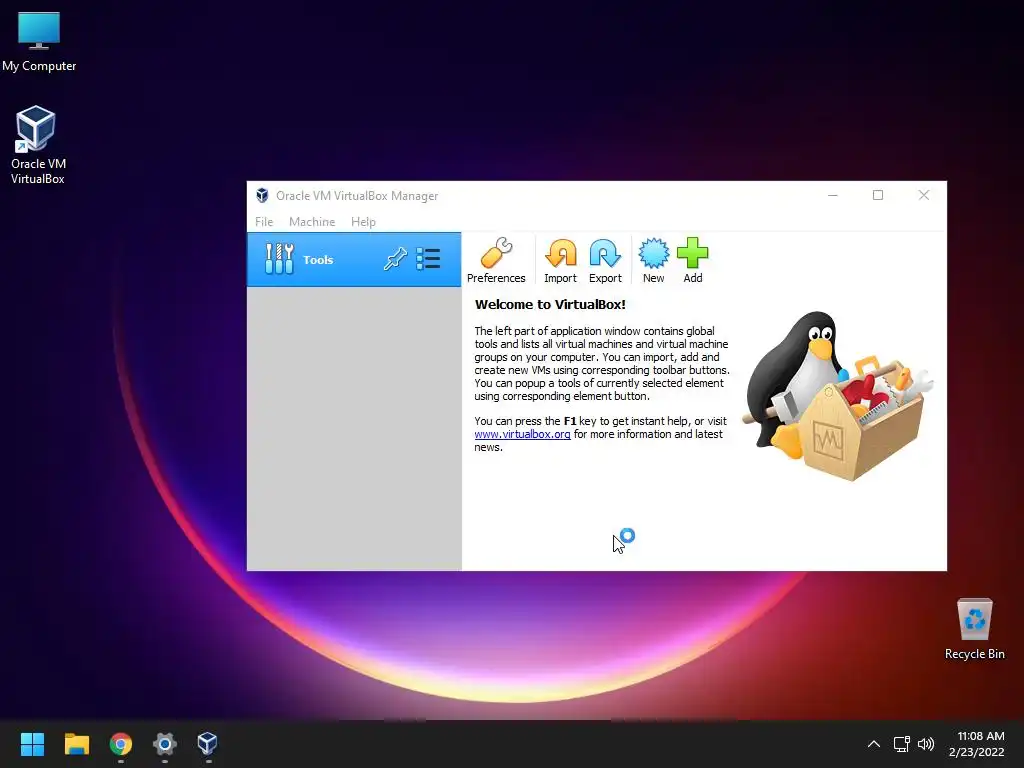This screenshot has width=1024, height=768.
Task: Open Preferences in VirtualBox toolbar
Action: click(496, 260)
